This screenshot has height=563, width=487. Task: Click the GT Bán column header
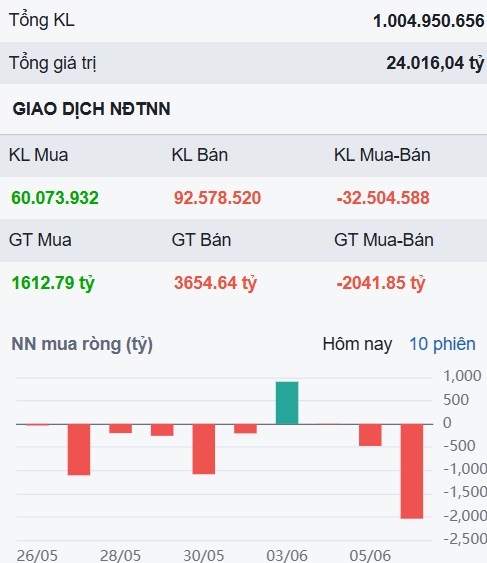click(201, 240)
